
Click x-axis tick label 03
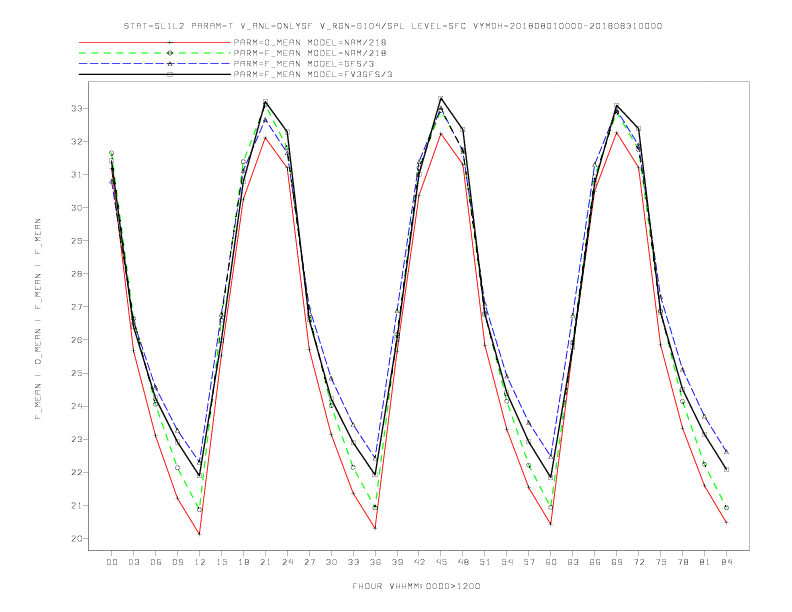tap(134, 562)
